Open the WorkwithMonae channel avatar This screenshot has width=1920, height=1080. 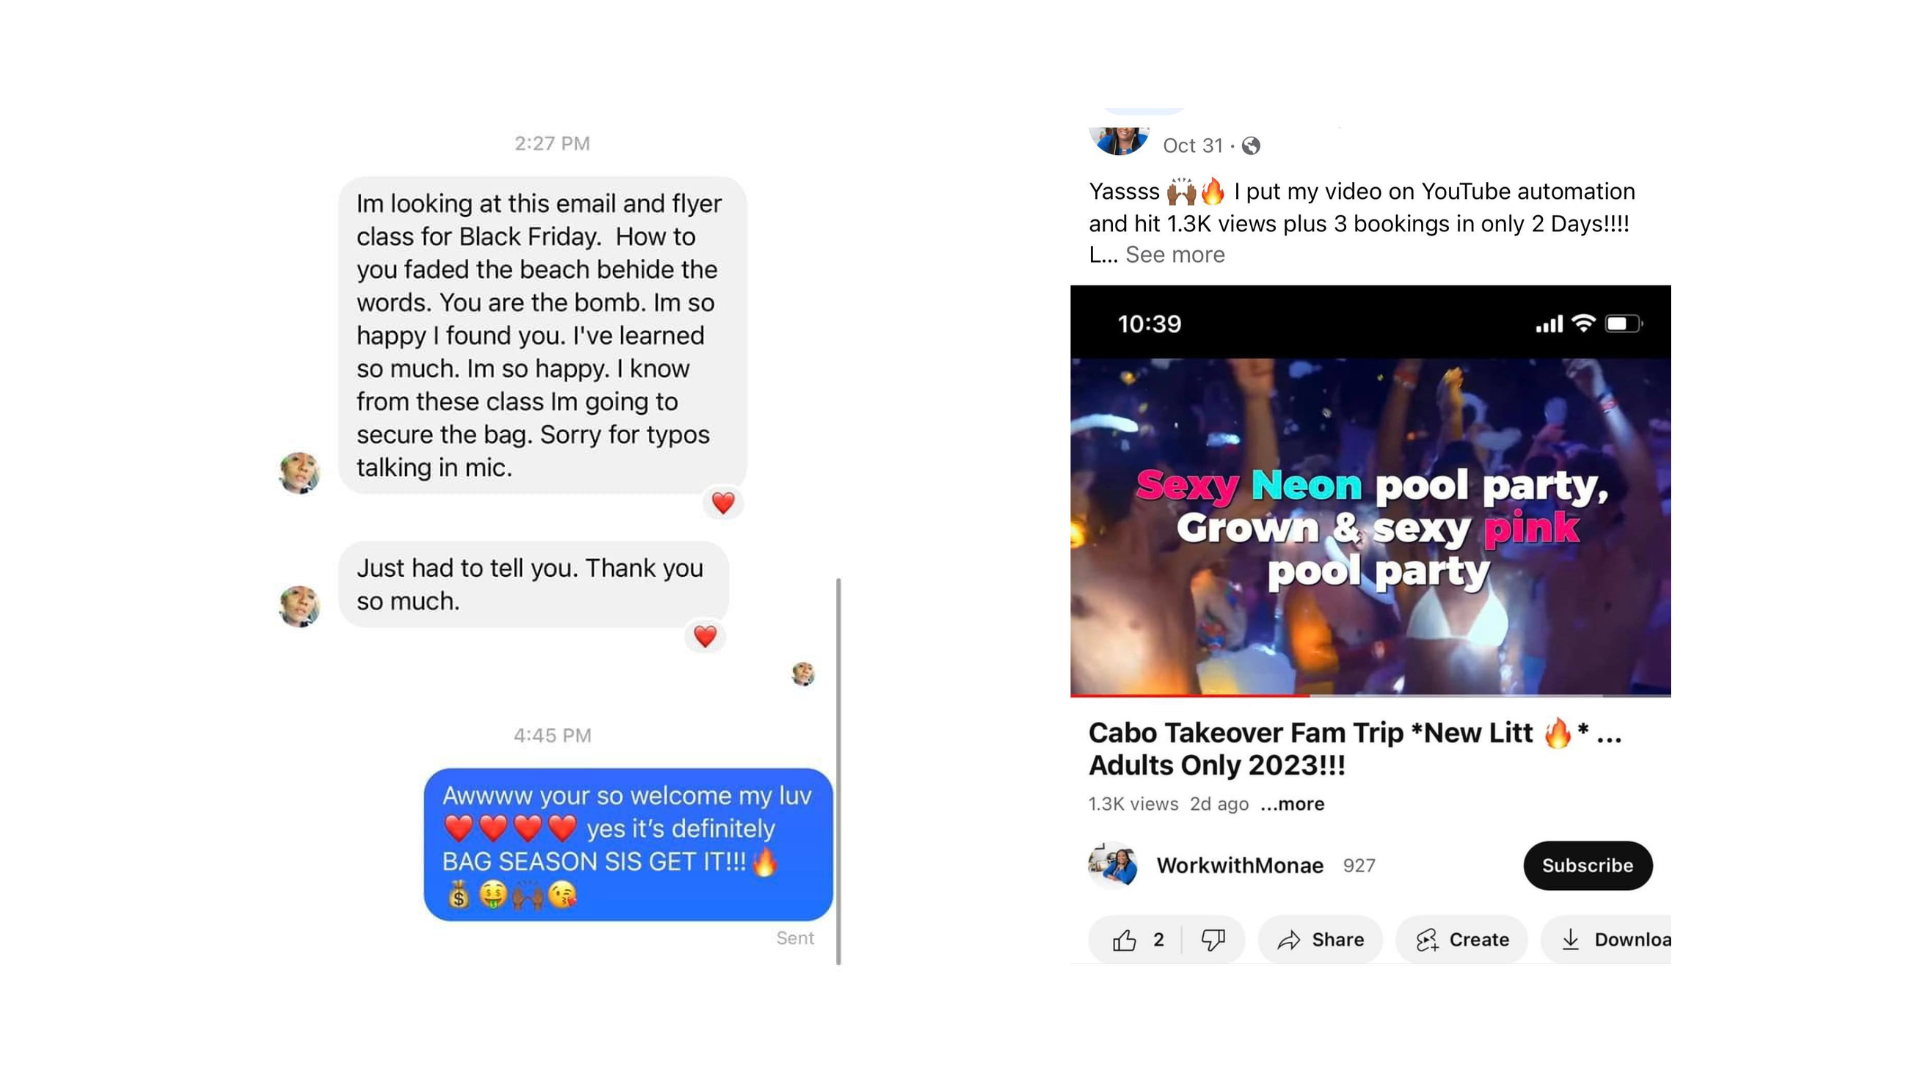(1113, 865)
